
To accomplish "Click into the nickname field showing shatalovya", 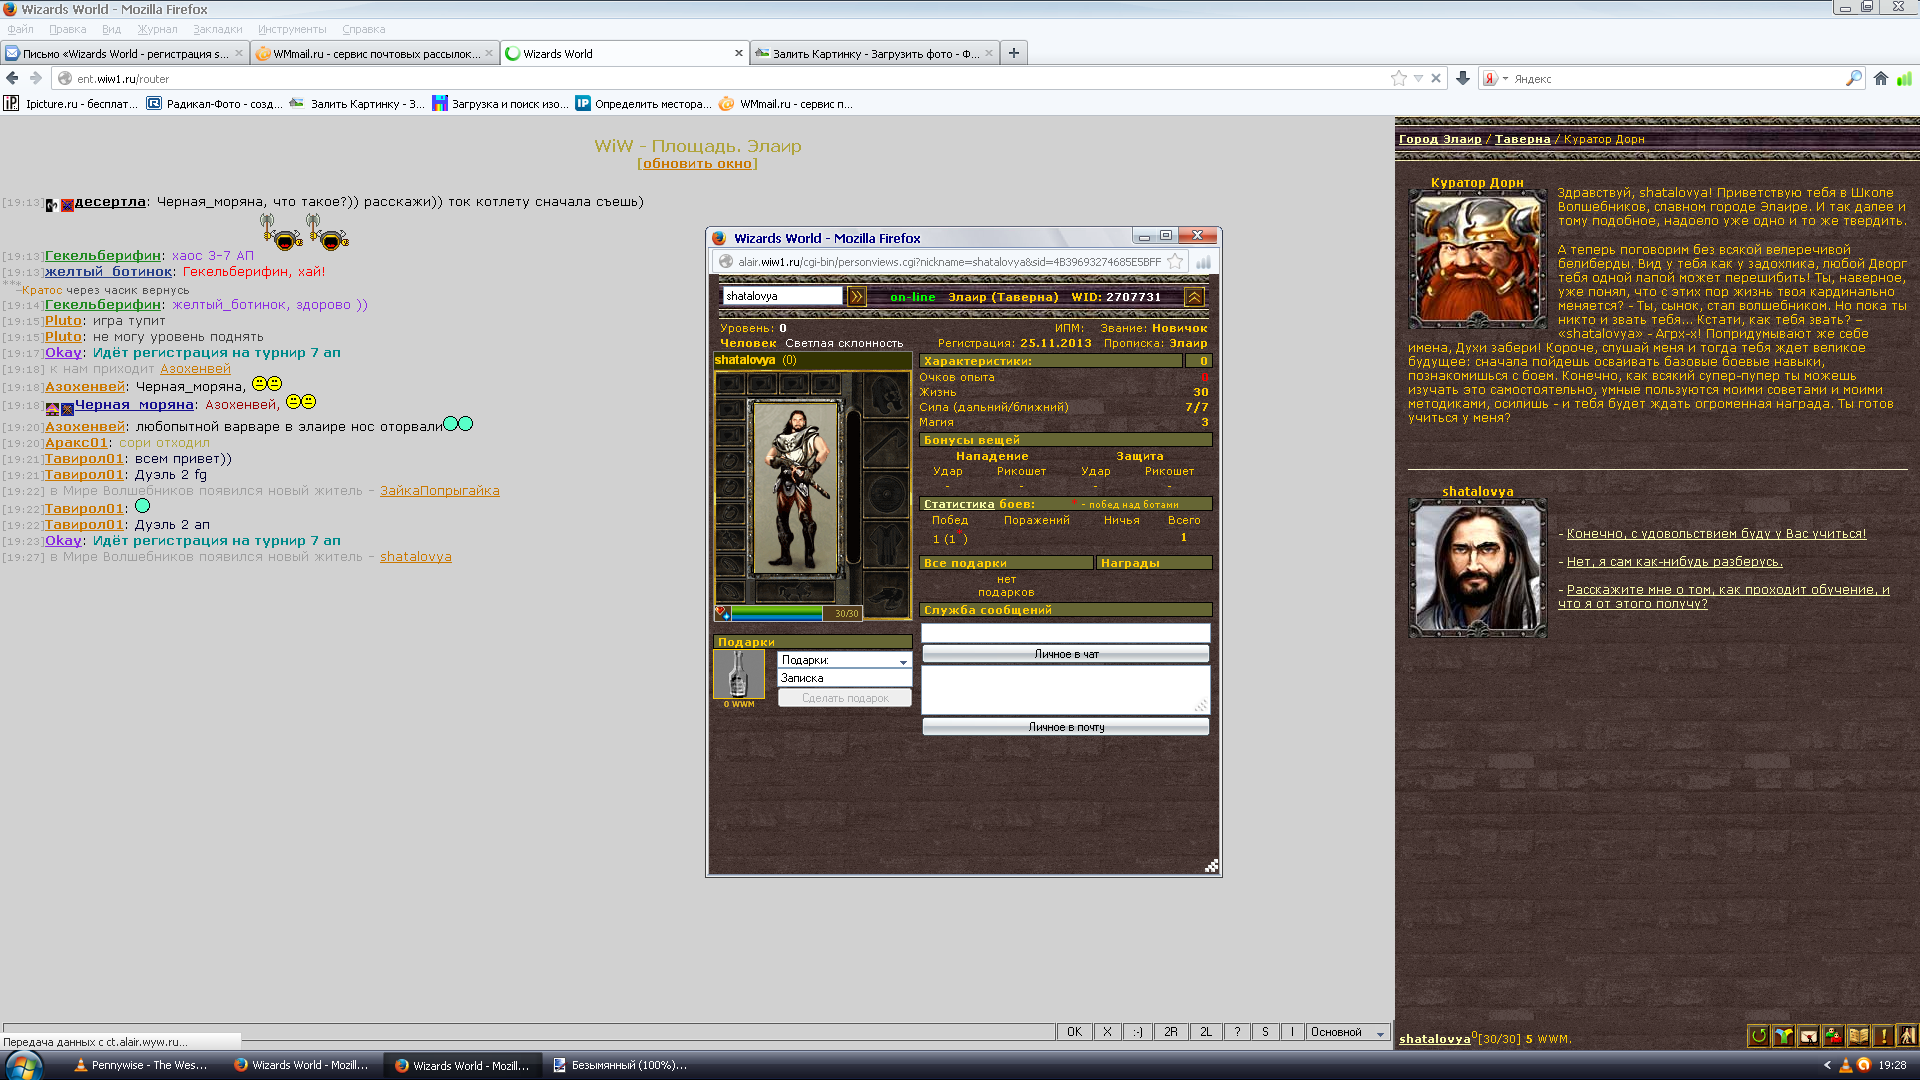I will click(x=782, y=296).
